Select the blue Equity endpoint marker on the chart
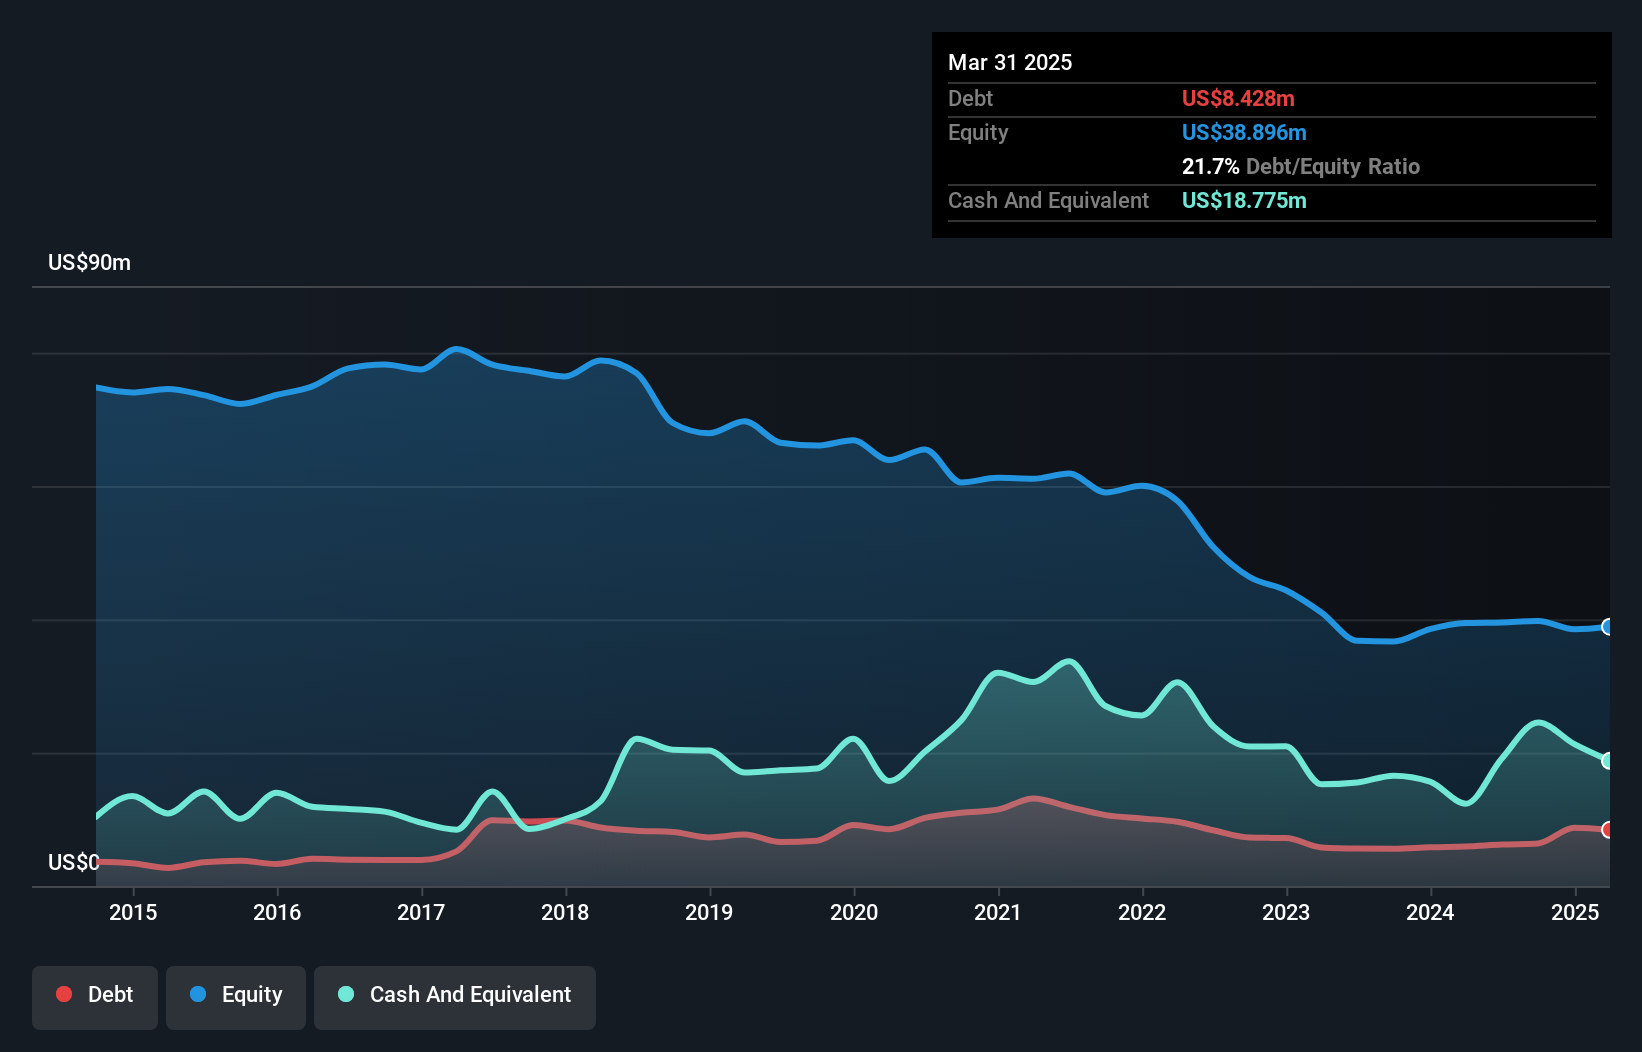Image resolution: width=1642 pixels, height=1052 pixels. point(1608,627)
